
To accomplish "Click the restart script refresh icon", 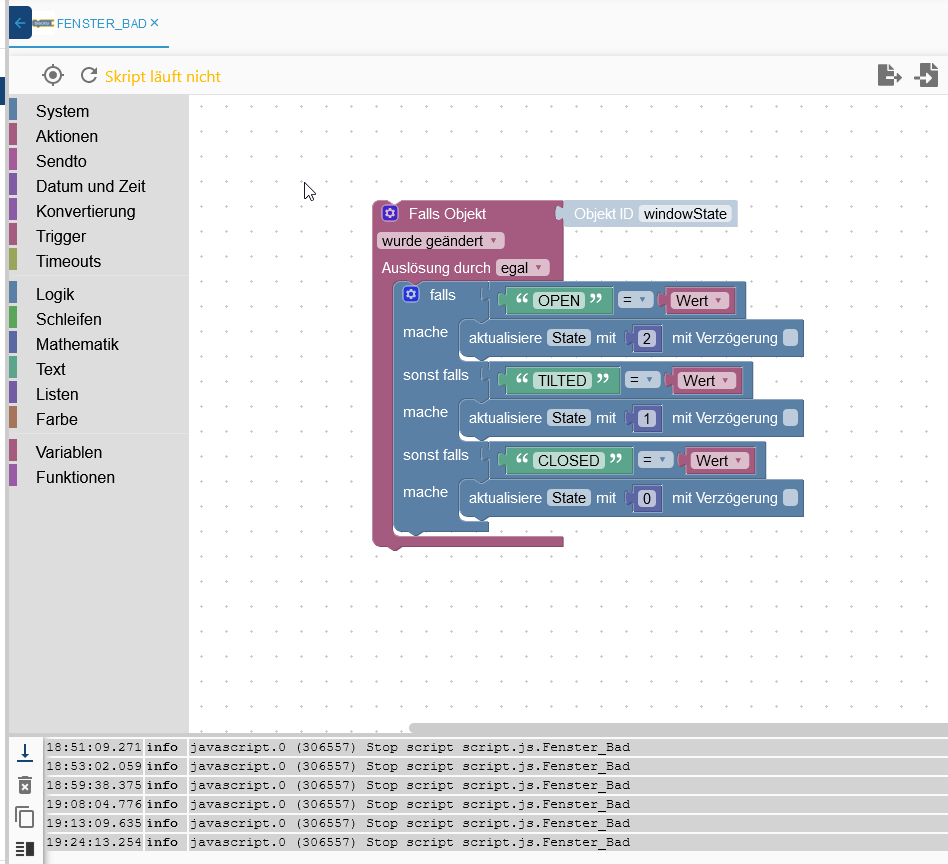I will (x=89, y=75).
